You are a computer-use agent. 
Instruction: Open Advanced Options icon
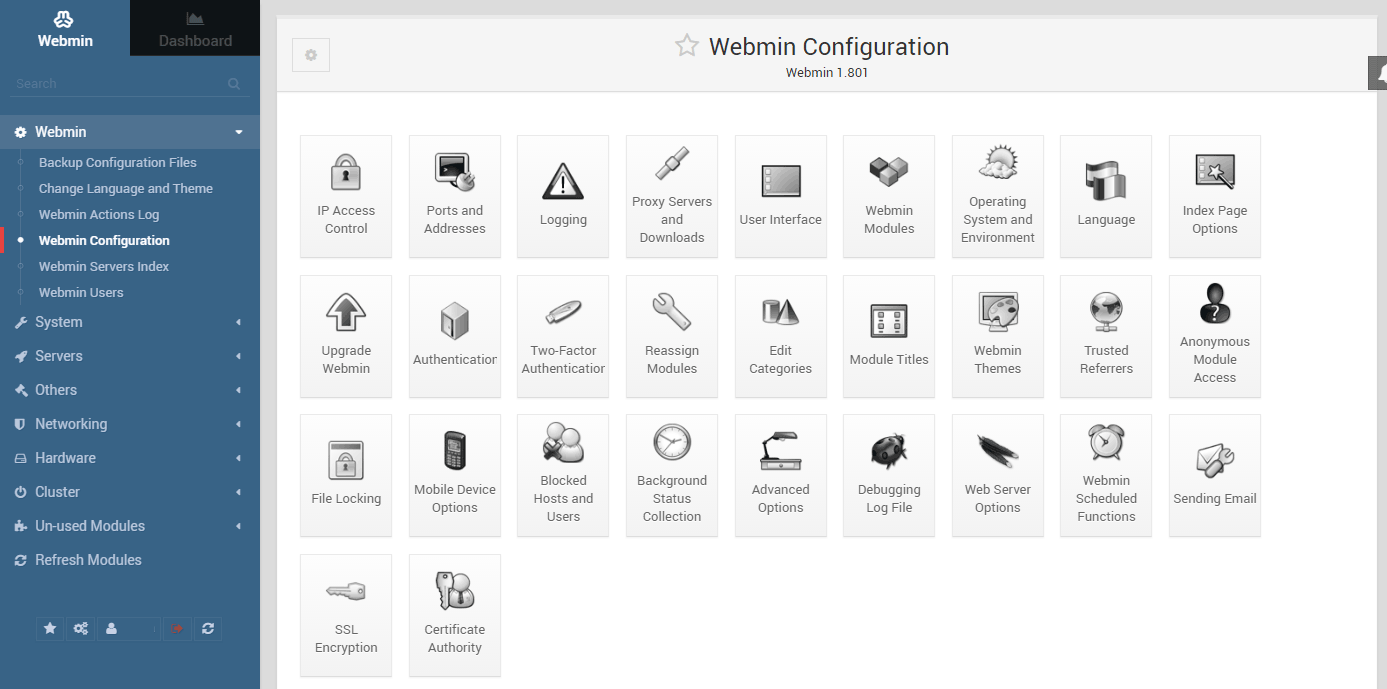pyautogui.click(x=781, y=475)
